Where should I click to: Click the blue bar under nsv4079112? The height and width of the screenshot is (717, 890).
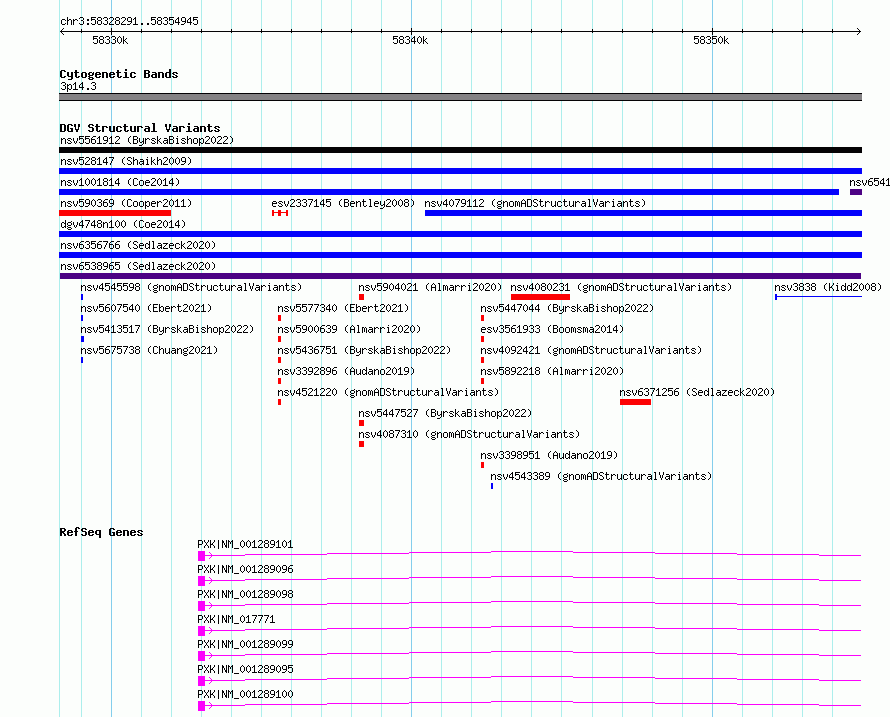click(x=643, y=213)
